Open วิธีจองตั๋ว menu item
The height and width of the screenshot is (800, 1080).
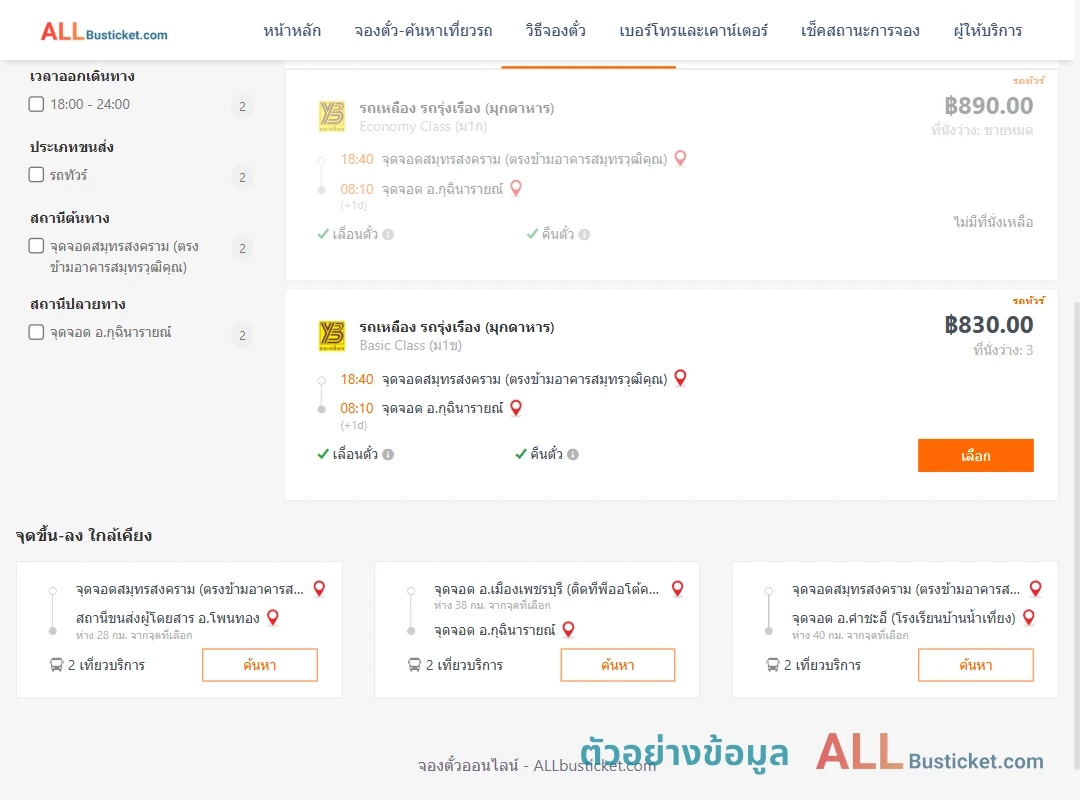coord(555,31)
